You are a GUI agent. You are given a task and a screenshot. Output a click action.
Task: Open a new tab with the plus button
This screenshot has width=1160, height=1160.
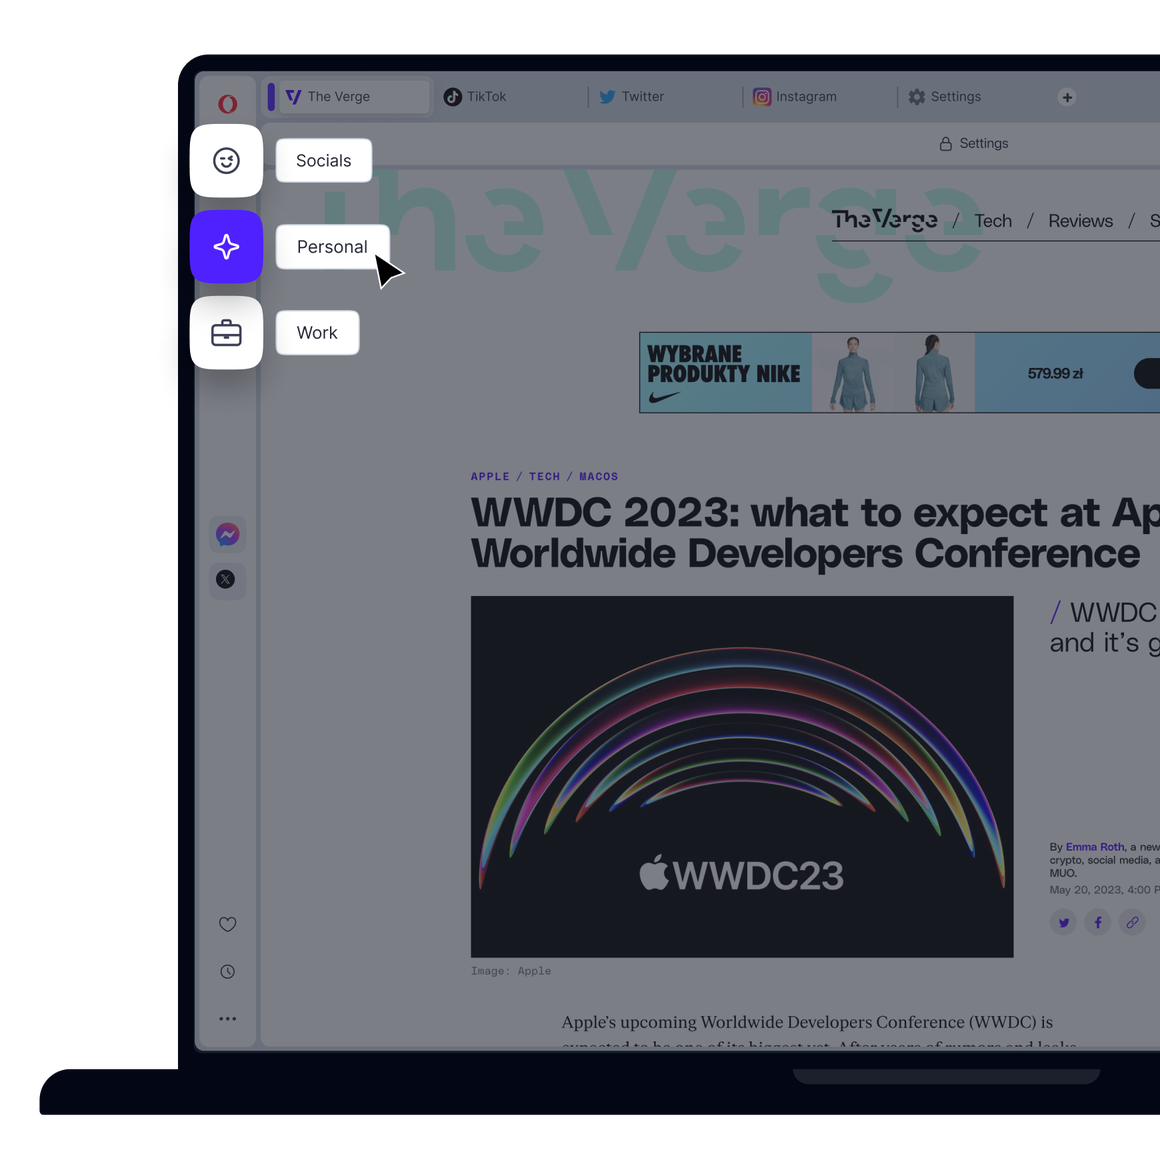pyautogui.click(x=1067, y=97)
